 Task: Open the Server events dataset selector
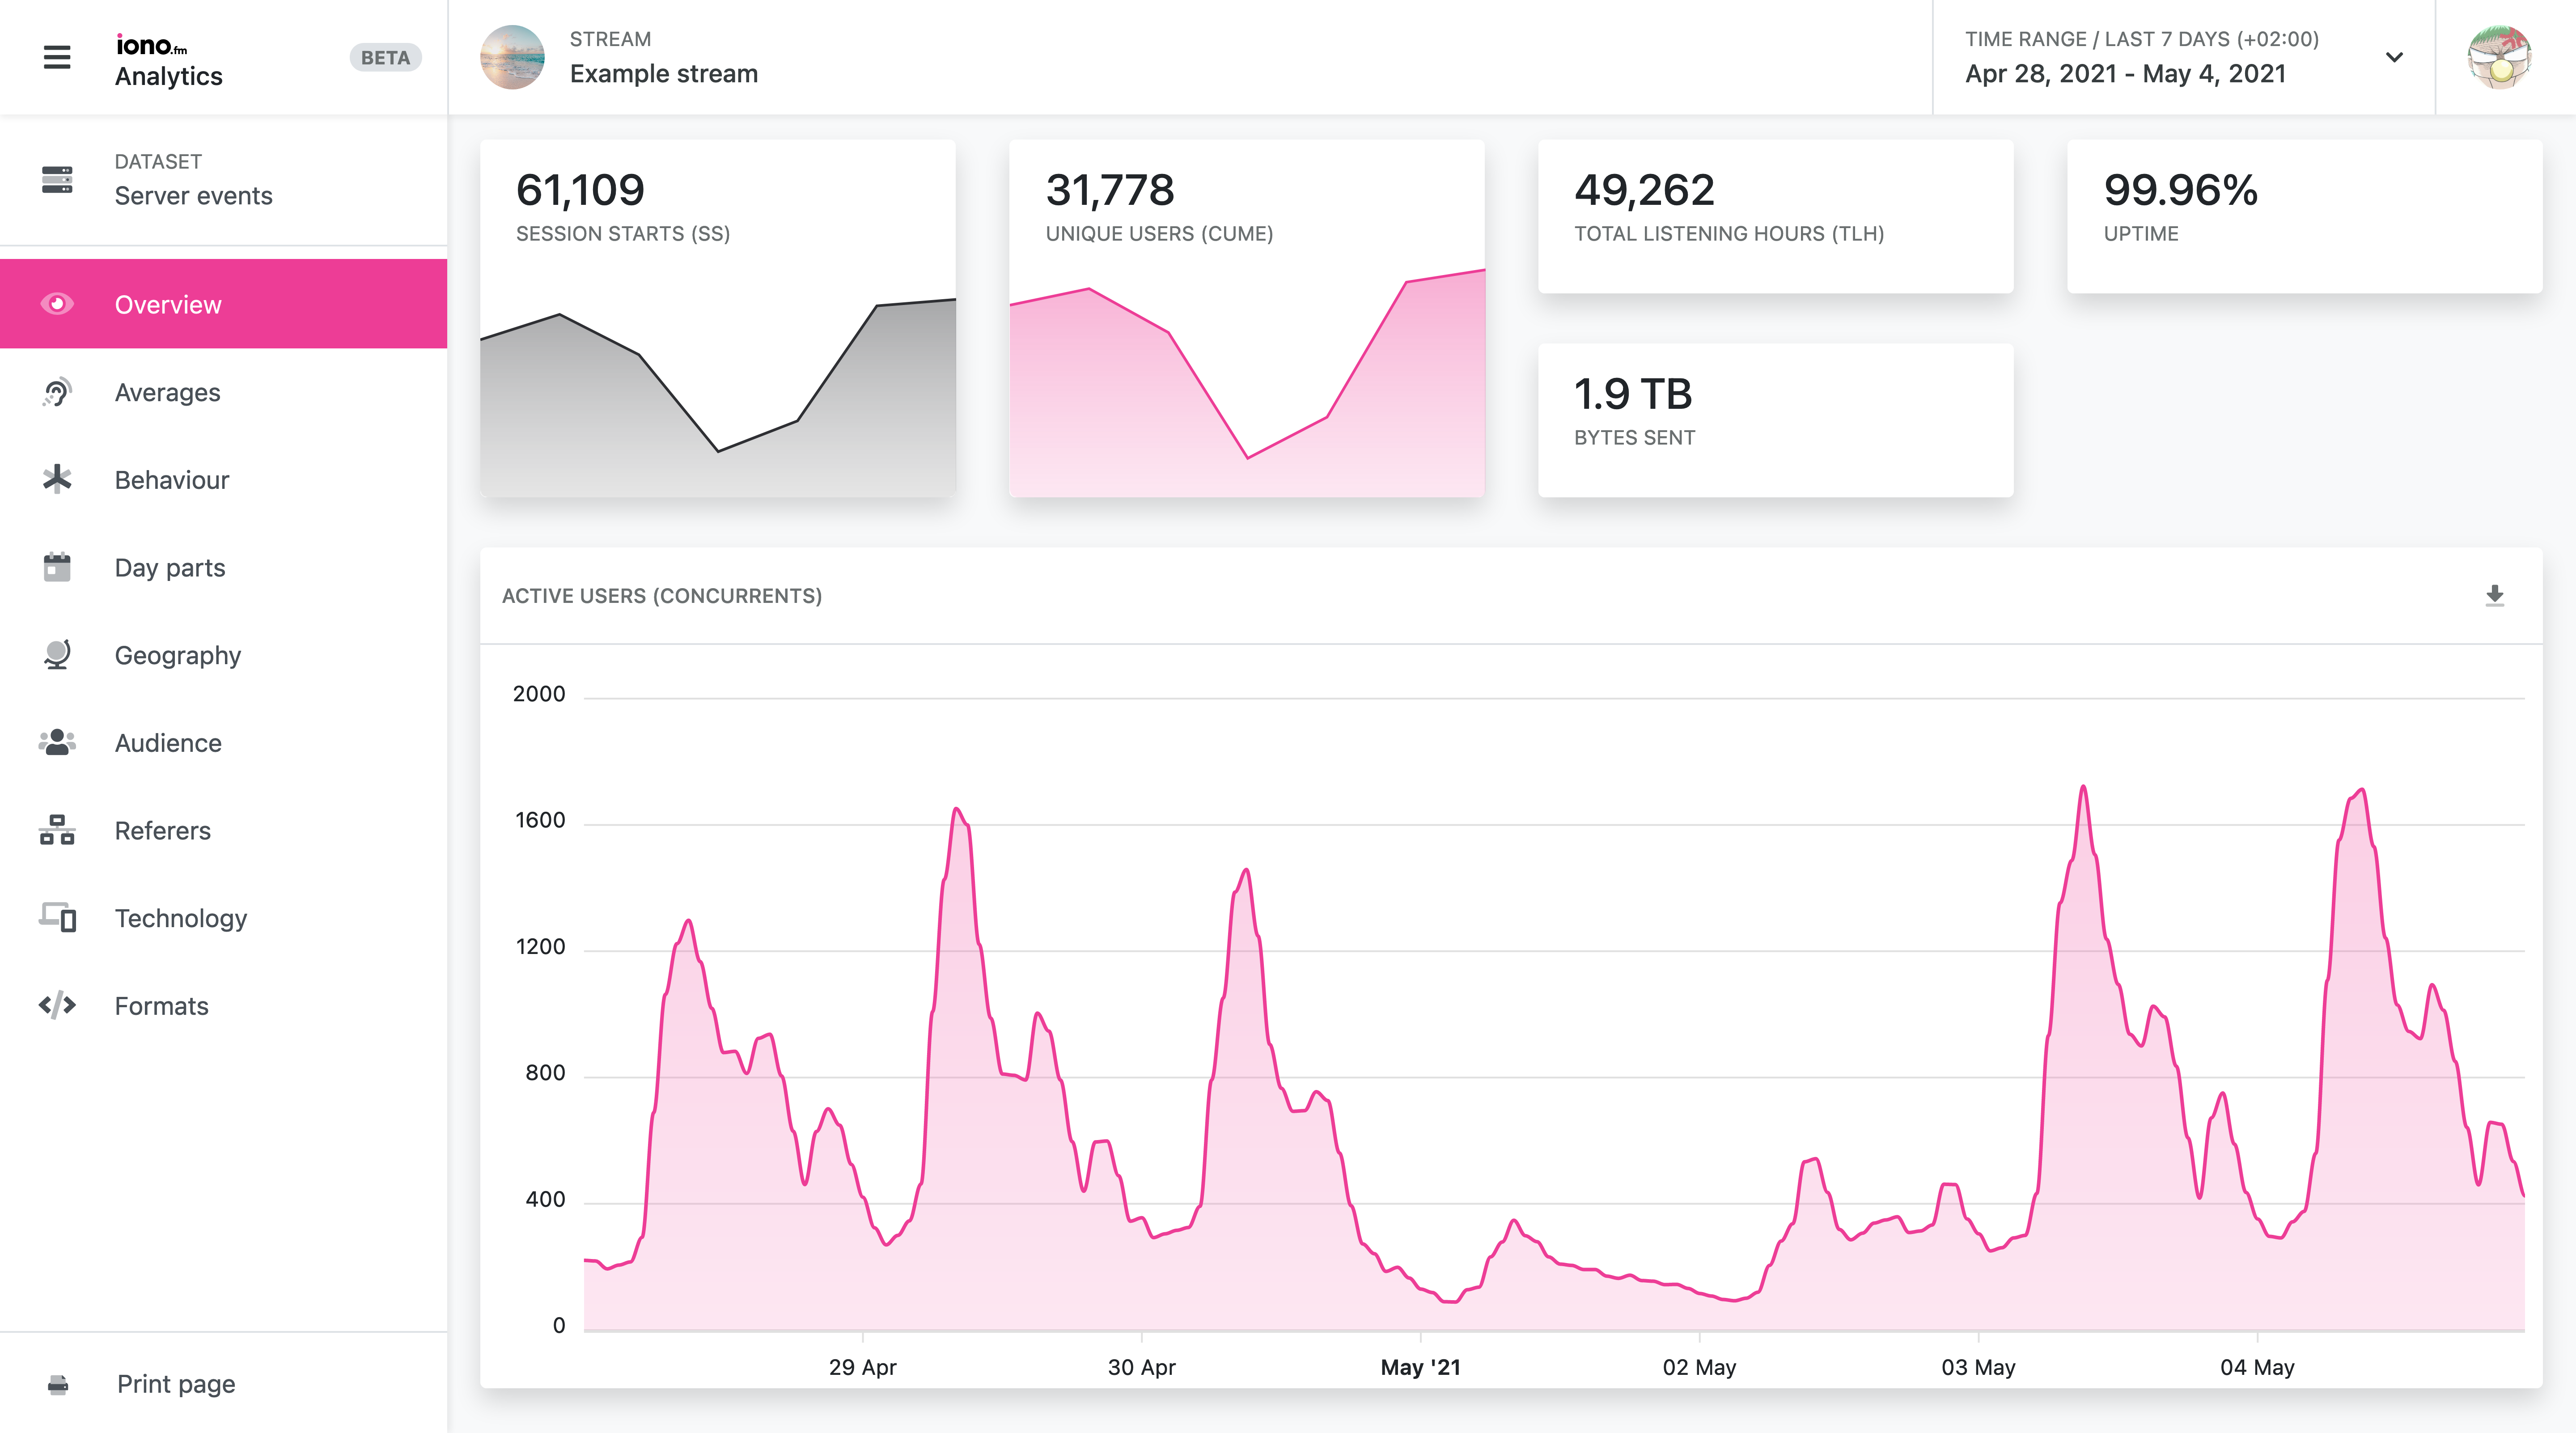click(x=193, y=180)
